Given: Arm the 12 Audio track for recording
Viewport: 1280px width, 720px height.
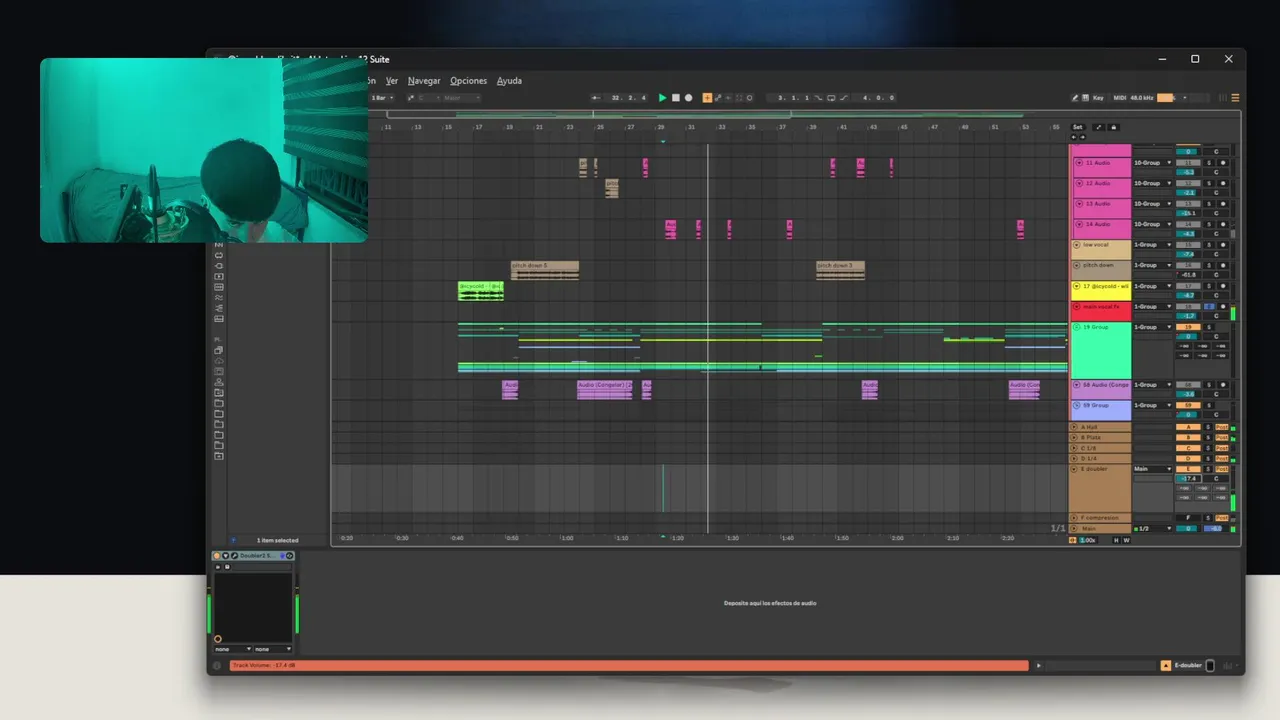Looking at the screenshot, I should [x=1222, y=183].
